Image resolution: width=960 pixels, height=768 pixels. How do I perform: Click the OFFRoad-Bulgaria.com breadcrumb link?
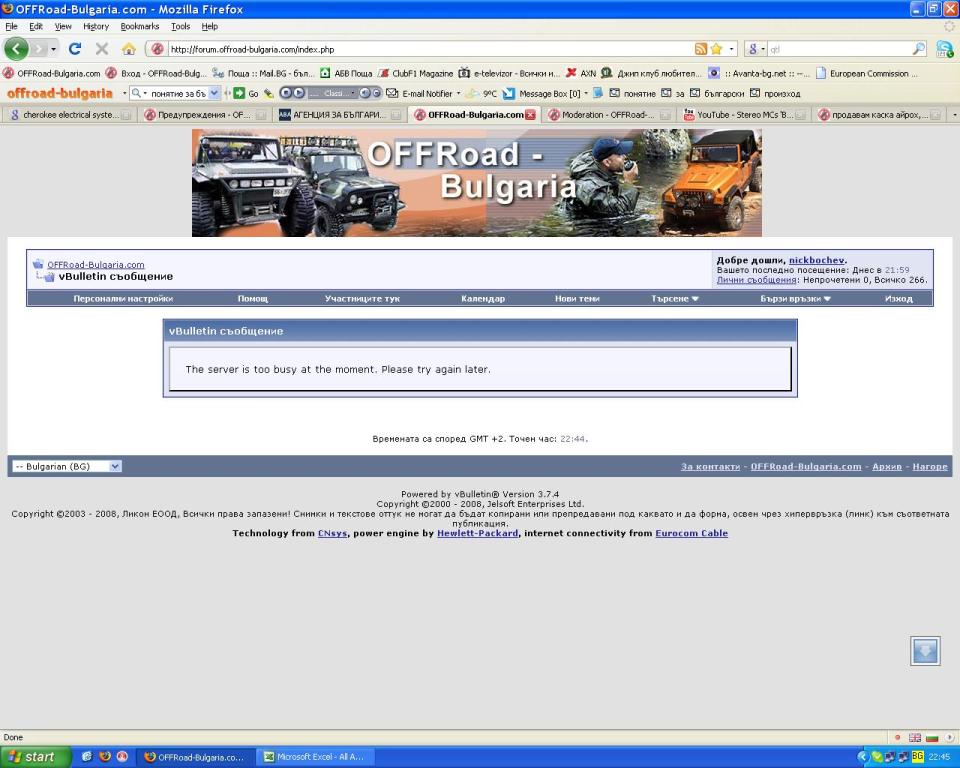pyautogui.click(x=96, y=265)
